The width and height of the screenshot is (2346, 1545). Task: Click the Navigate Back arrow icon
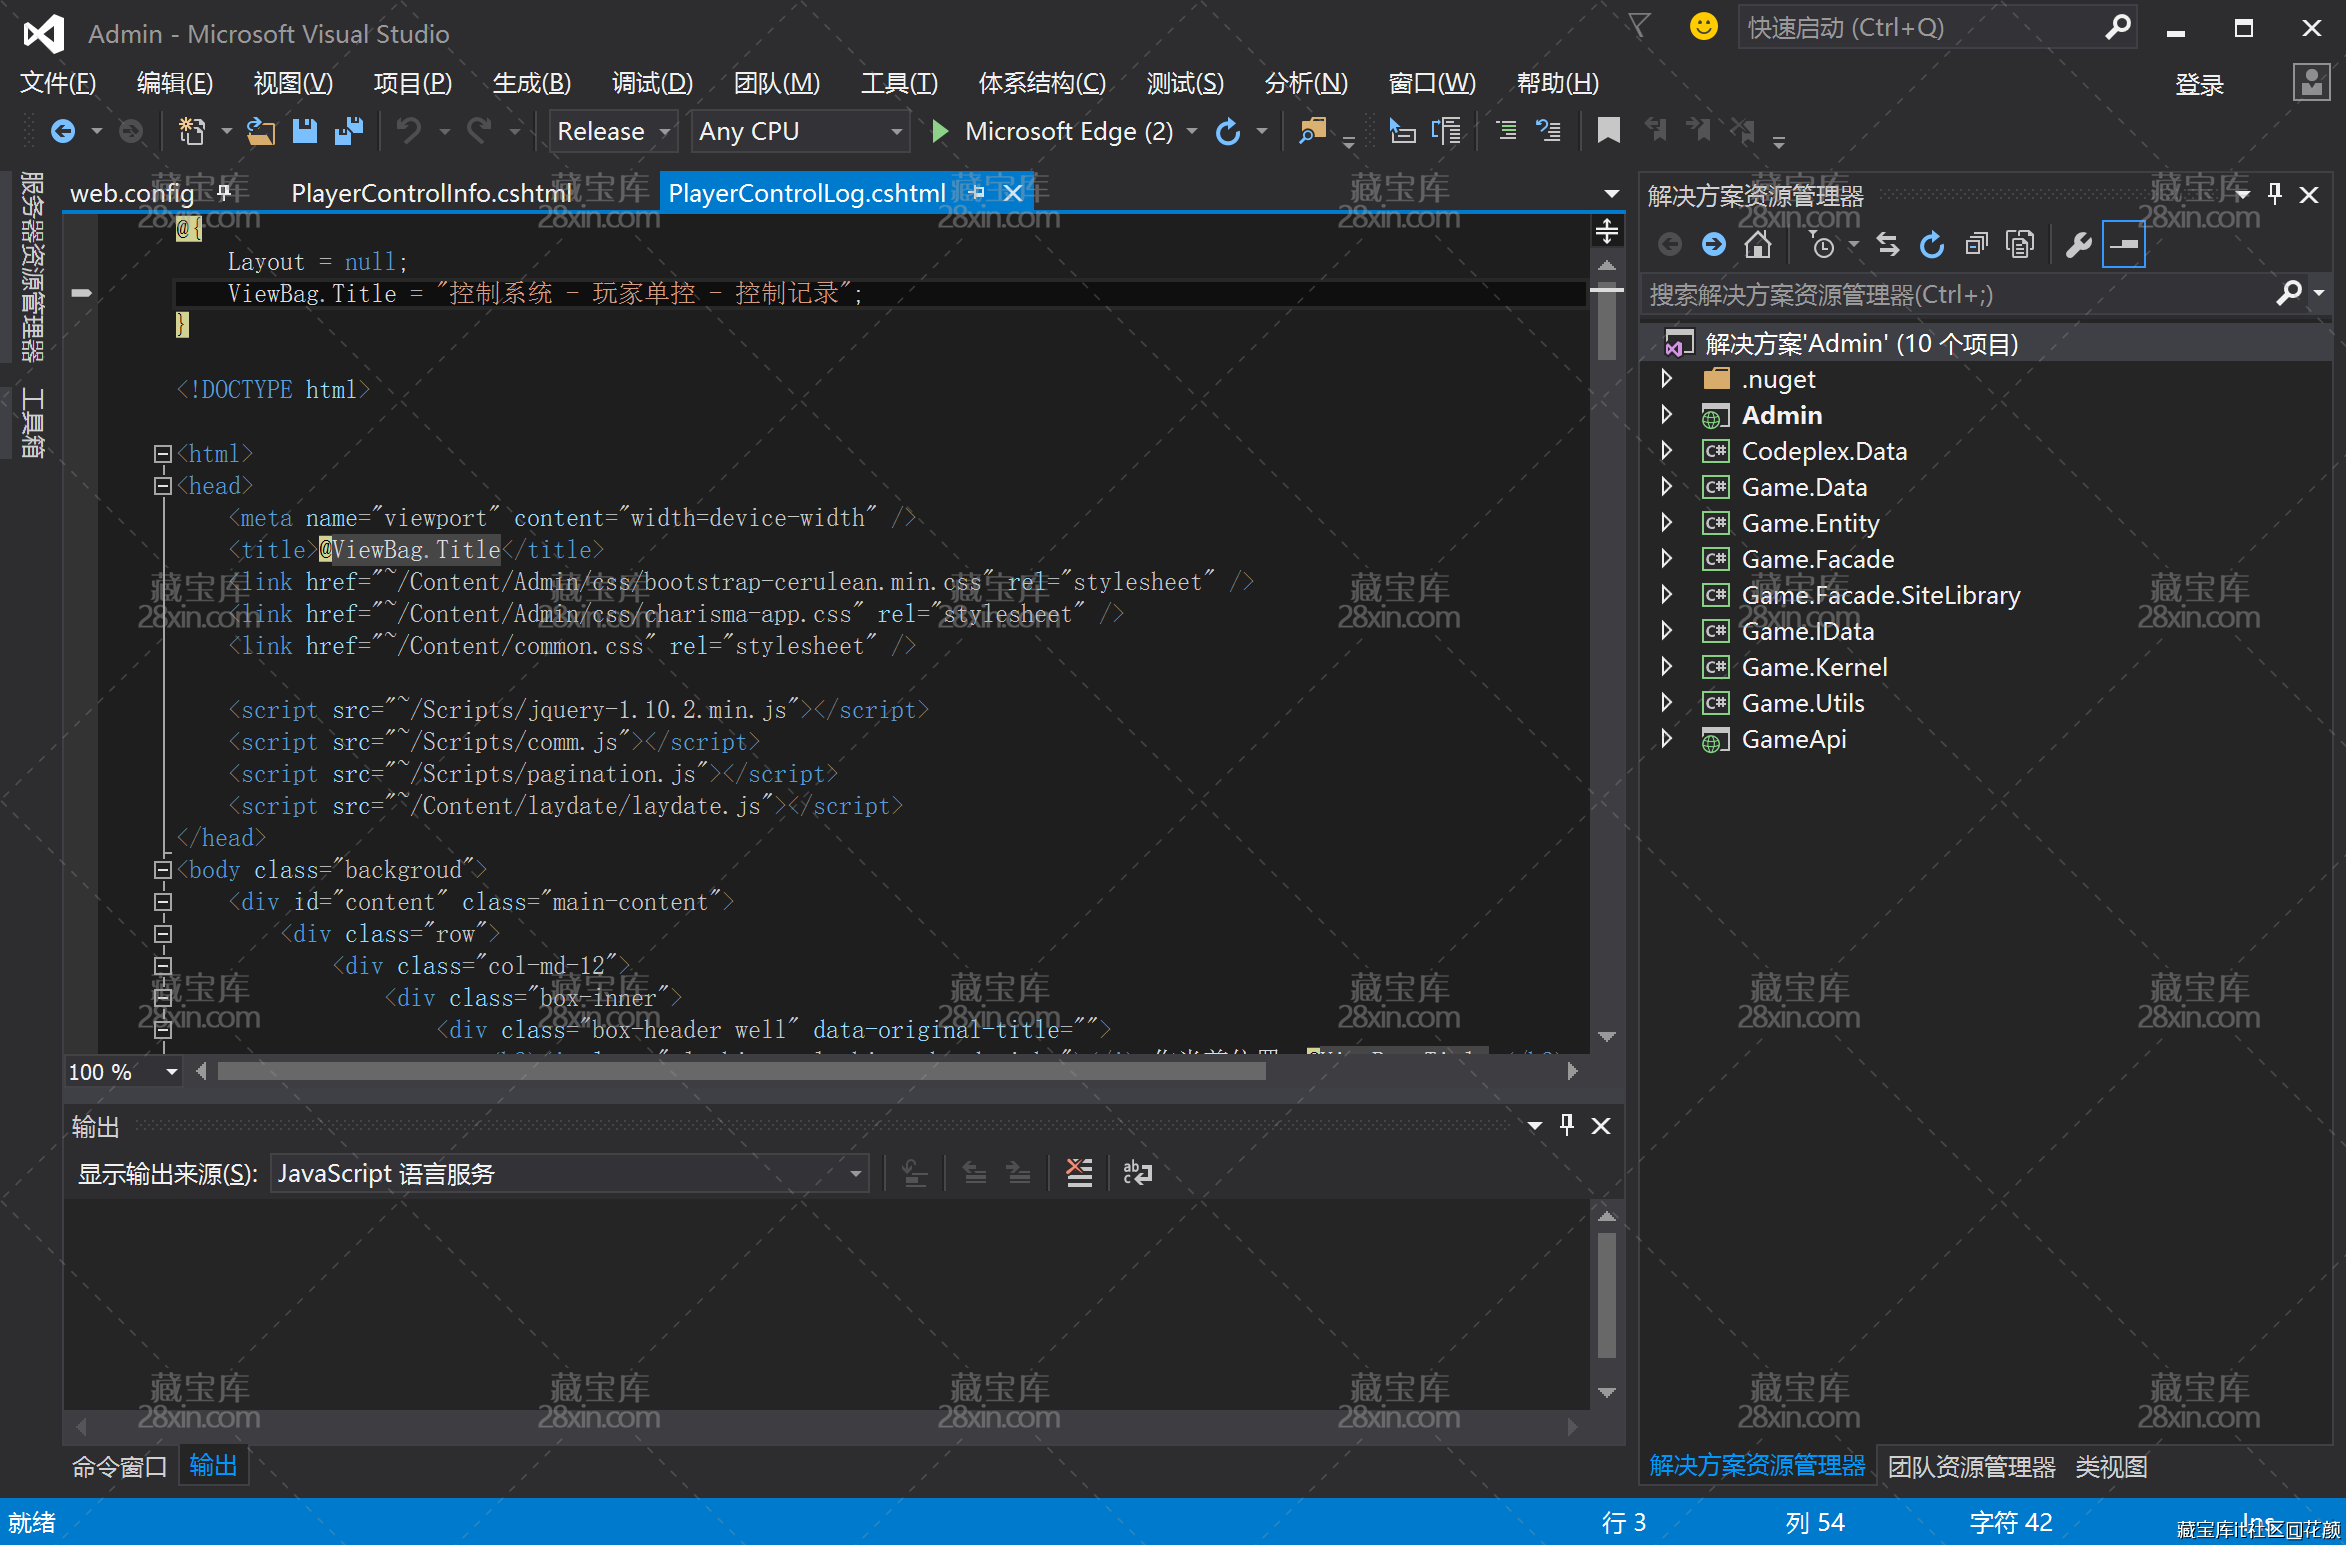click(62, 134)
